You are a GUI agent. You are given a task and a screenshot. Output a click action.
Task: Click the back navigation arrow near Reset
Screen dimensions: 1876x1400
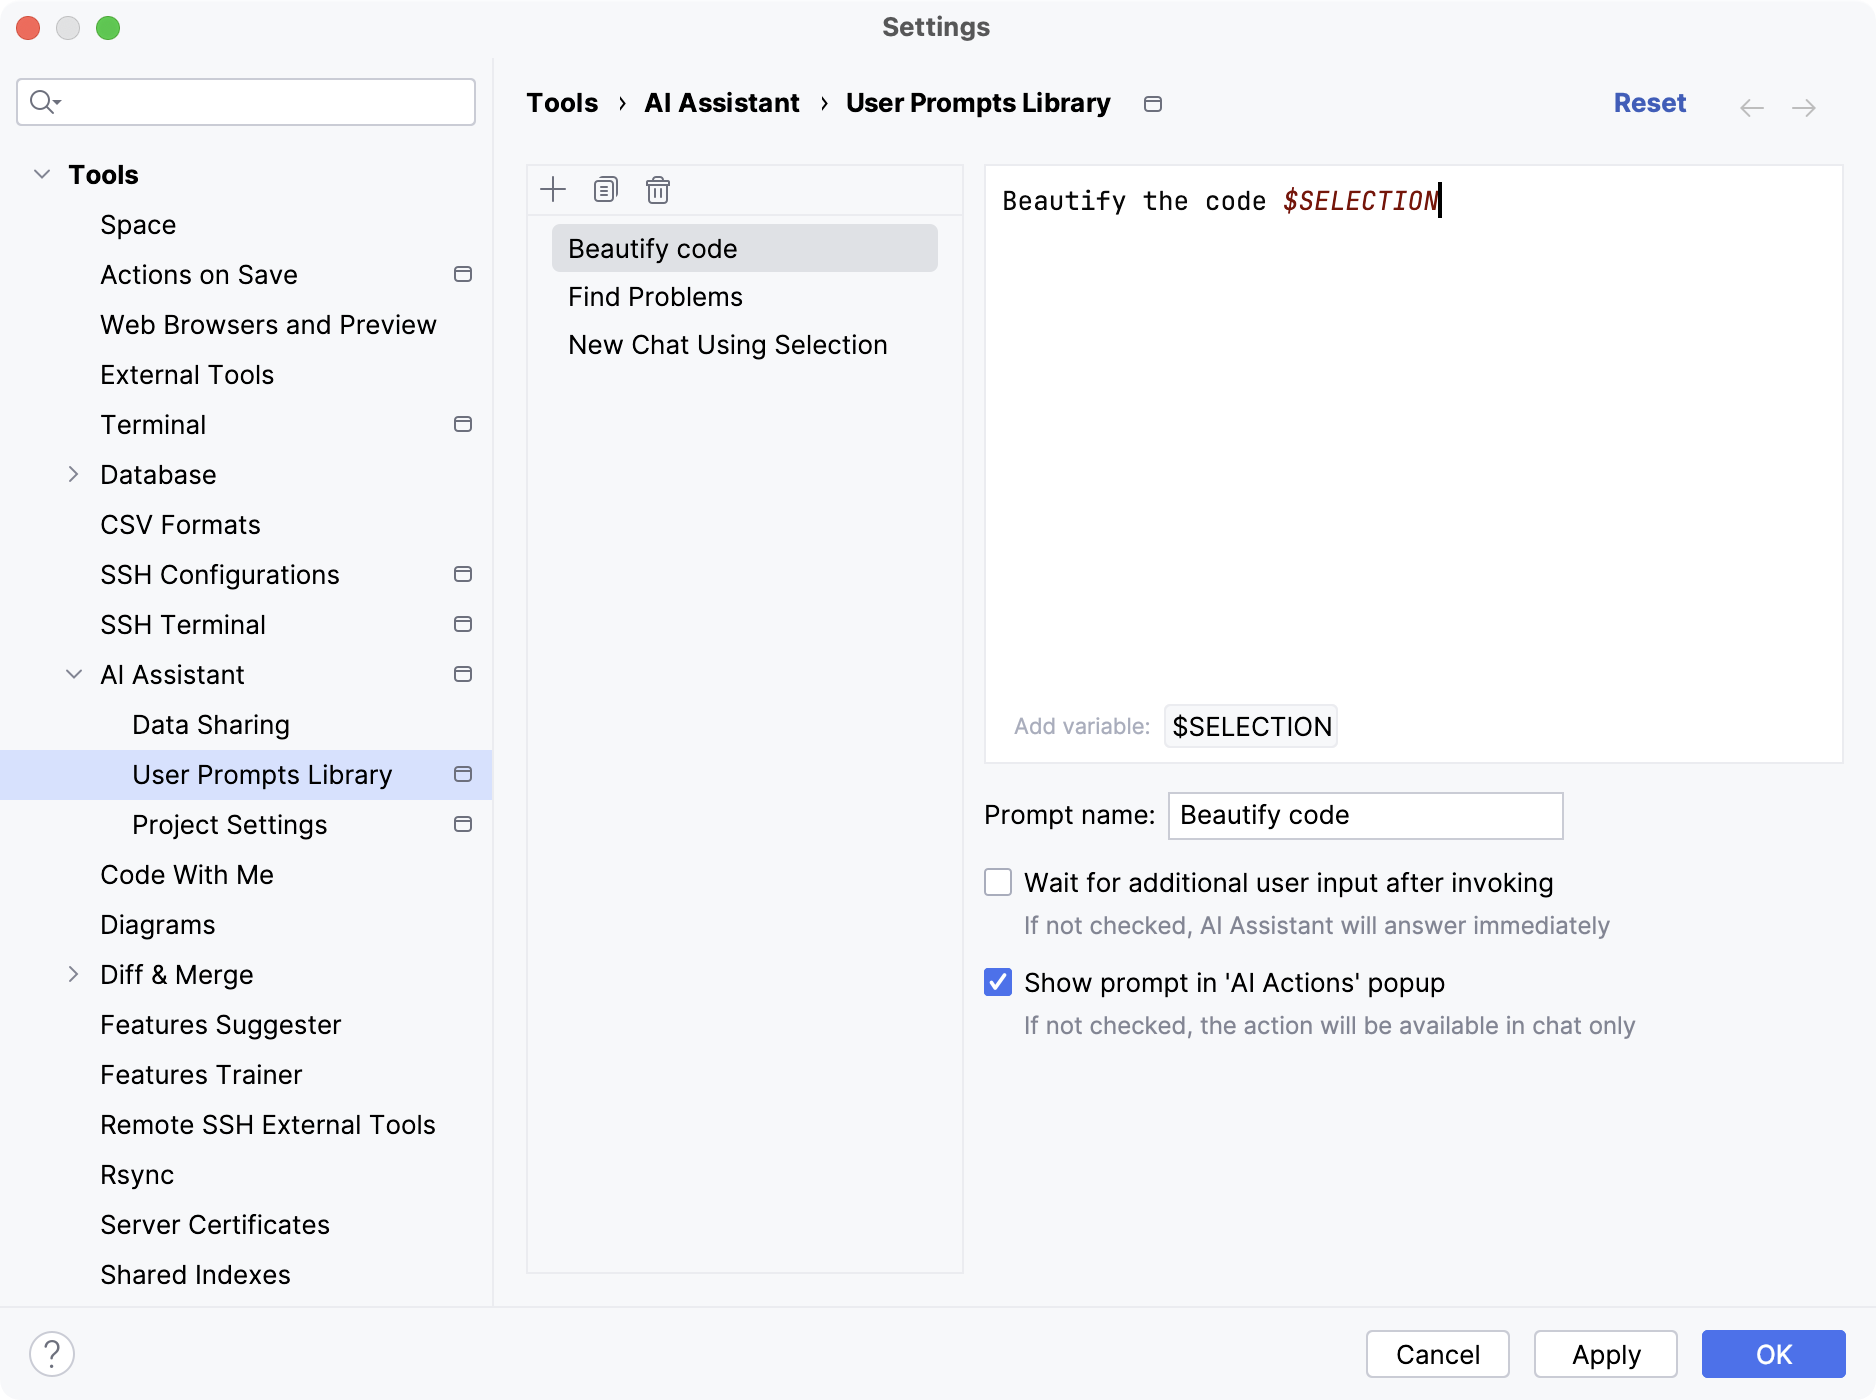click(x=1751, y=107)
